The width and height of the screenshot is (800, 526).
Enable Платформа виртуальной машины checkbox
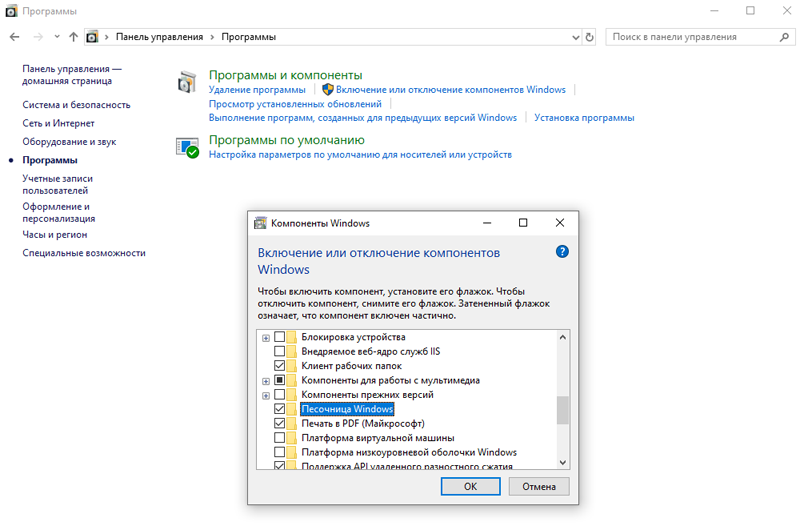280,438
